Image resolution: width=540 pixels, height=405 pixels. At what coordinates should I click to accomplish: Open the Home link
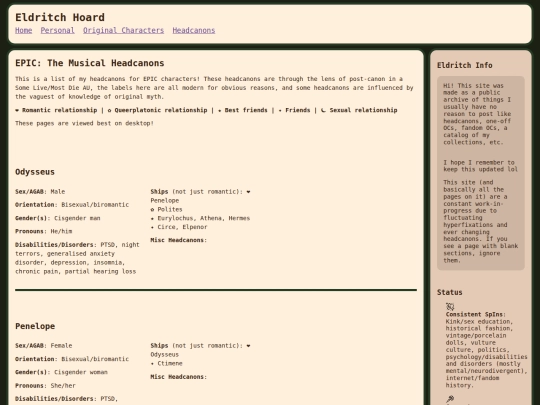tap(23, 30)
